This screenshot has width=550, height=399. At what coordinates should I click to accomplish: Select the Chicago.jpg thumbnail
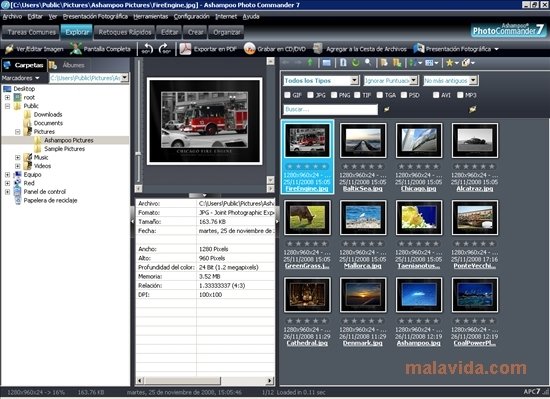(x=419, y=140)
